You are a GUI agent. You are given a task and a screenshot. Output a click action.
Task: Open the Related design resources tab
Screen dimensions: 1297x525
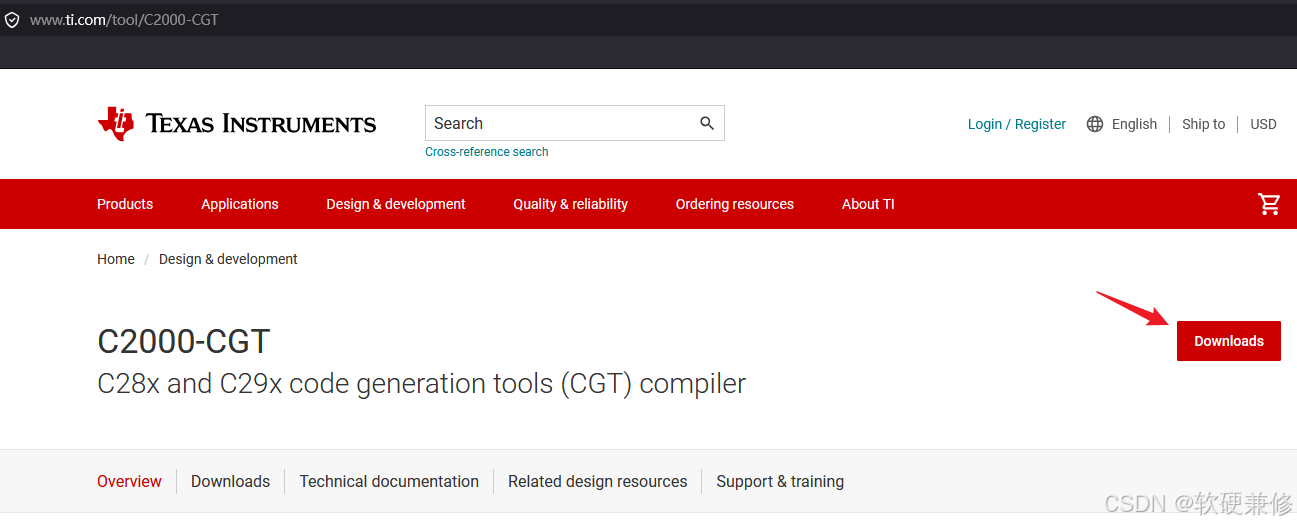click(x=598, y=481)
